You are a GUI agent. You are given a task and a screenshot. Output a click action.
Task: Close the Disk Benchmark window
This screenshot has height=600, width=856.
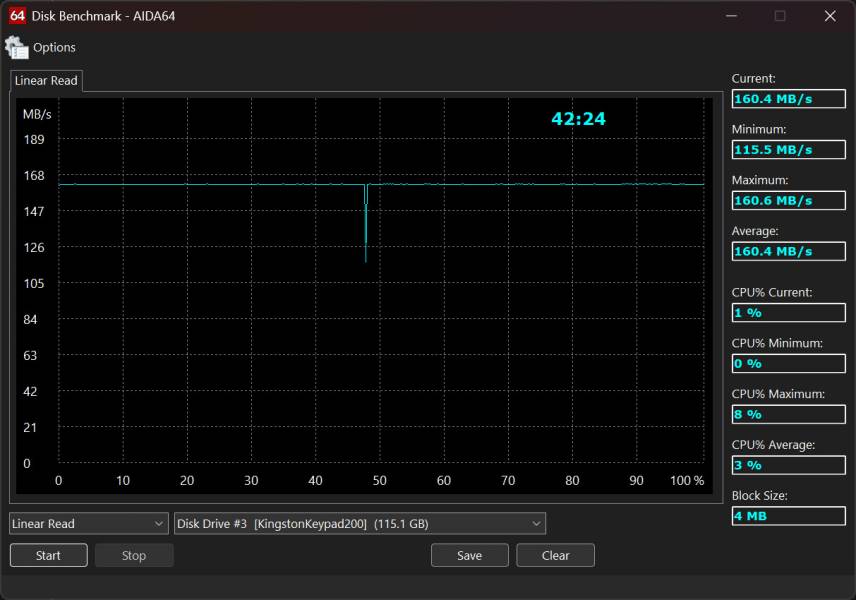tap(830, 16)
